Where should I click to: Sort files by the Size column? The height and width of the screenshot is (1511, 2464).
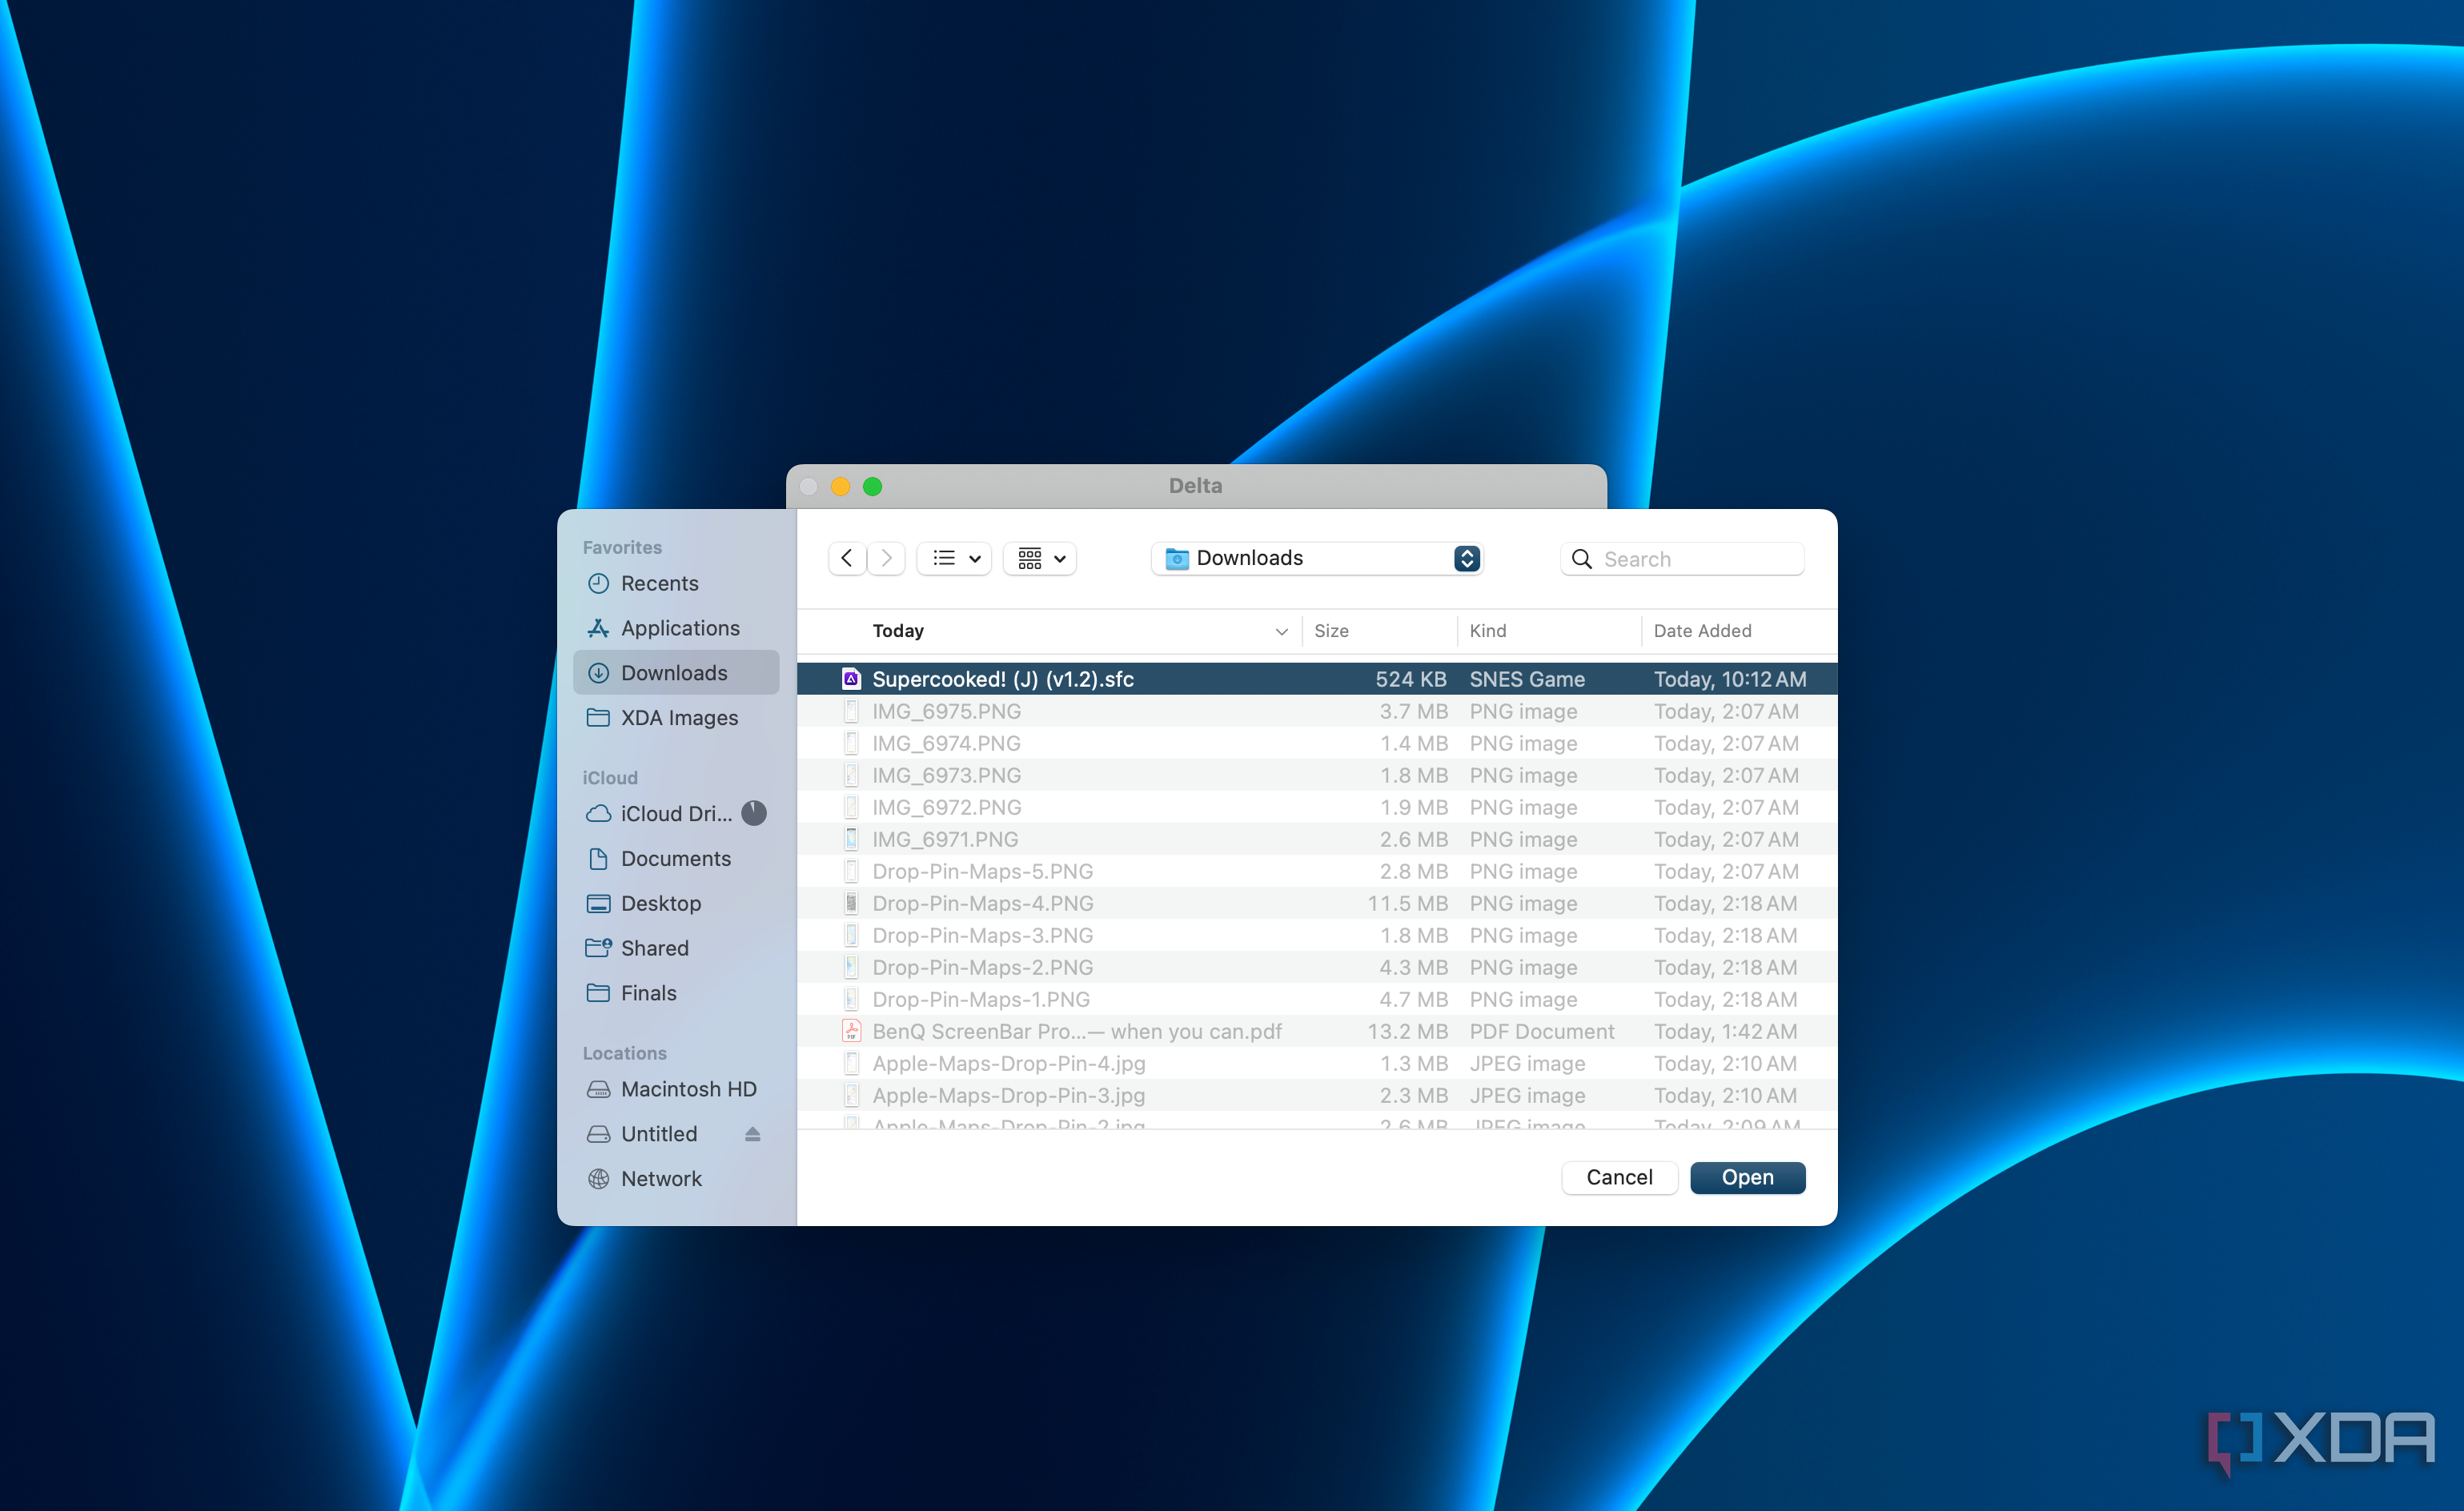tap(1331, 631)
